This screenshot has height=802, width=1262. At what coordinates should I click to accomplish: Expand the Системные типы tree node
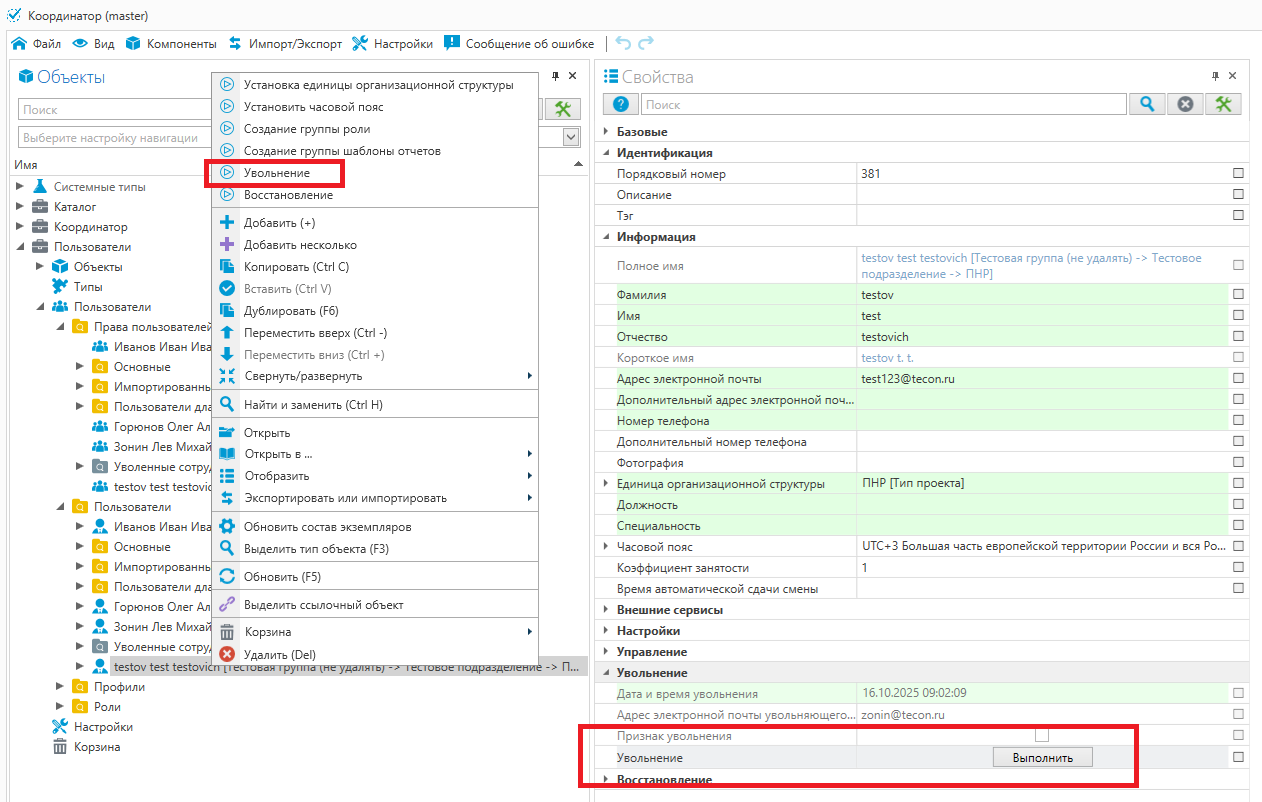pos(20,187)
